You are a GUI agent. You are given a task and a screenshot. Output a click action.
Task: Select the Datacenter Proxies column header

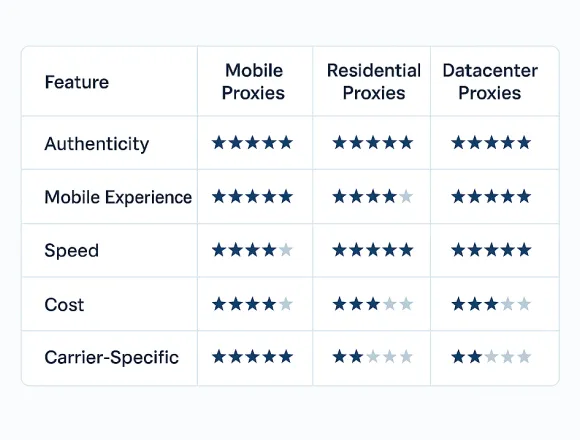click(x=490, y=81)
